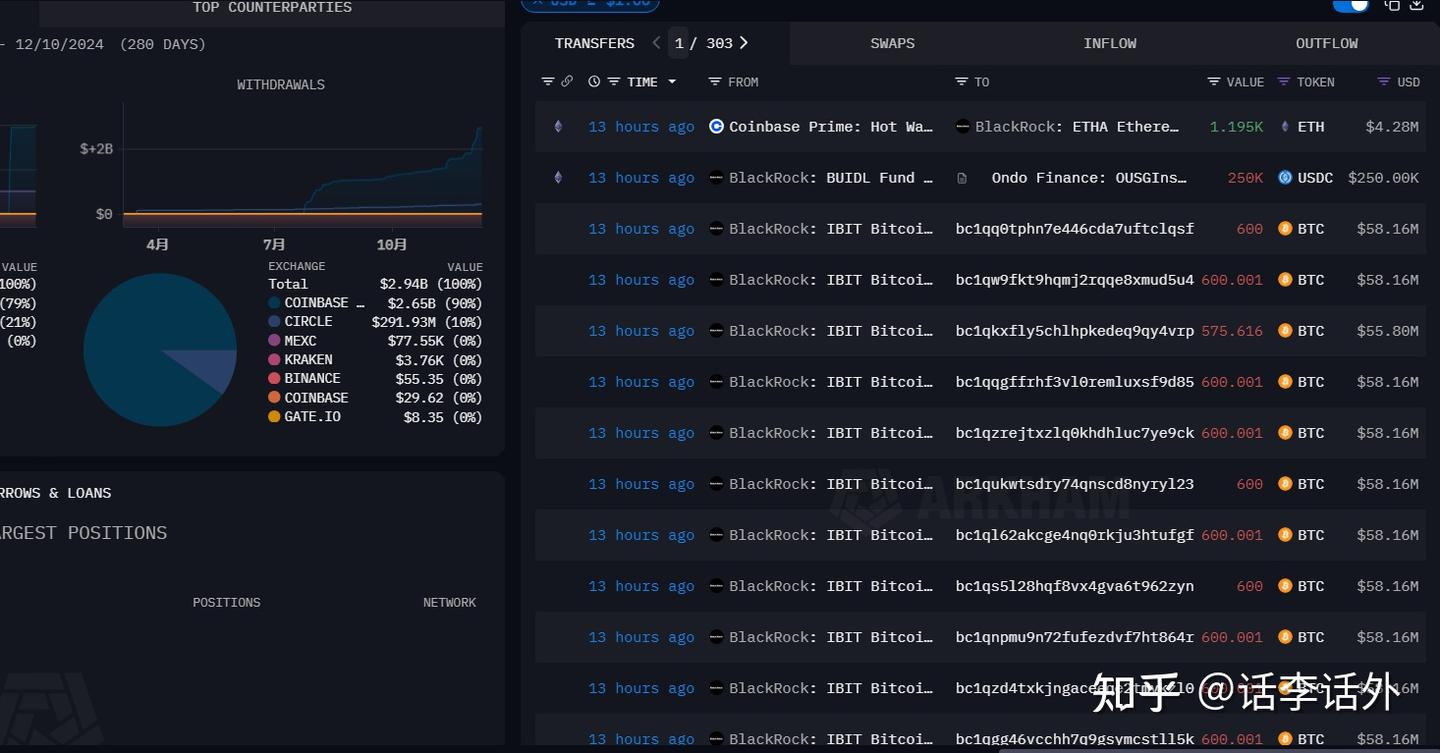Screen dimensions: 1440x753
Task: Open address bc1qw9fkt9hqmj2rqqe8xmud5u4
Action: (x=1075, y=280)
